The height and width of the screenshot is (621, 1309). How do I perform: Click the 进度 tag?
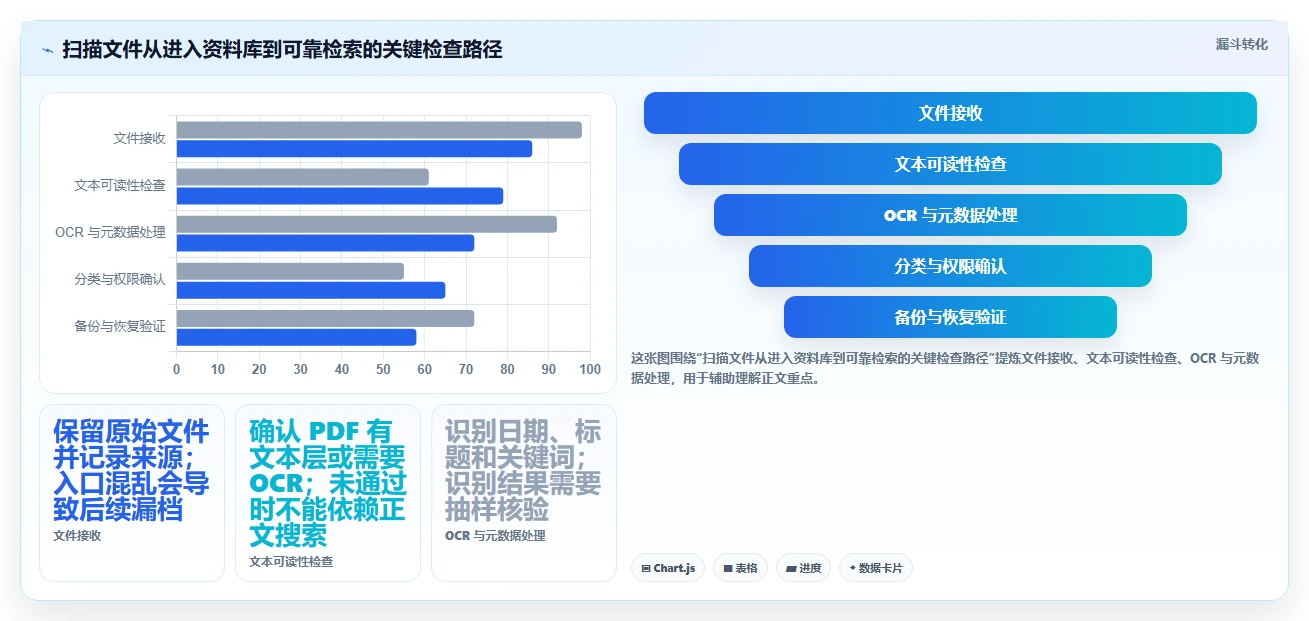click(x=803, y=568)
